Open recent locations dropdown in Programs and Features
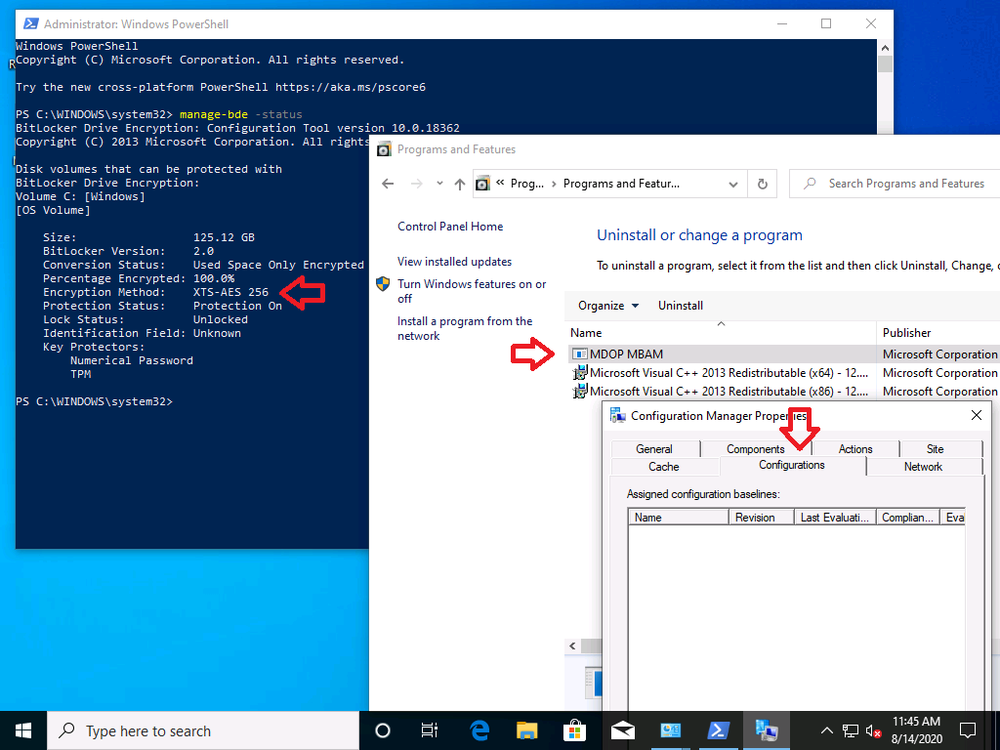This screenshot has height=750, width=1000. point(439,184)
